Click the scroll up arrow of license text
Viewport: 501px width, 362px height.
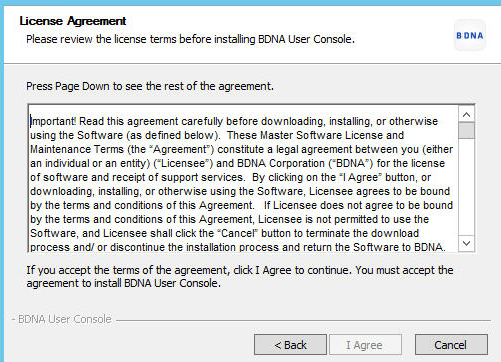[x=466, y=115]
